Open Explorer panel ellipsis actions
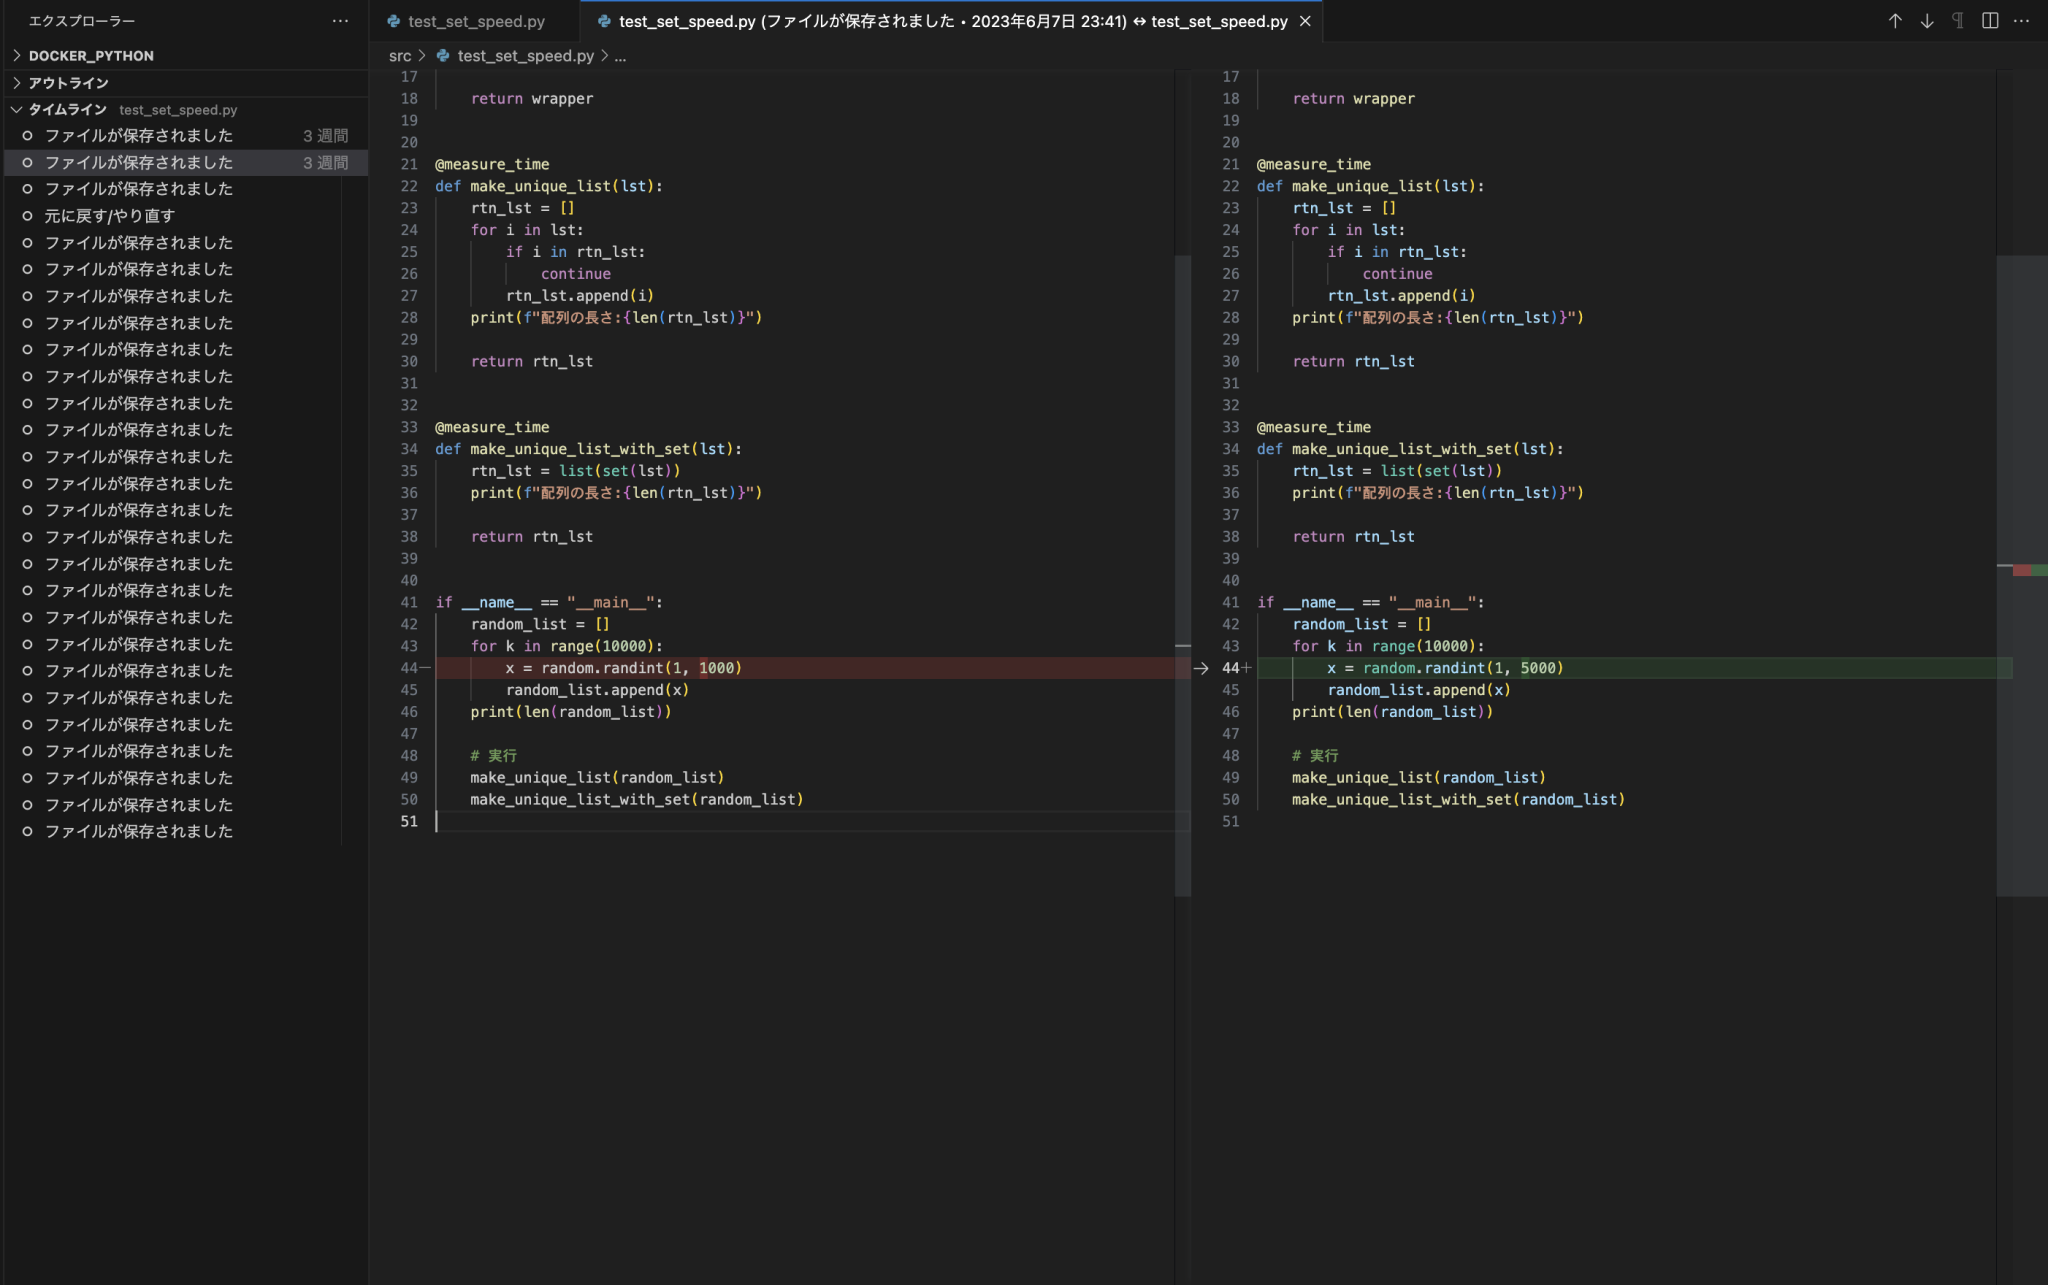This screenshot has height=1285, width=2048. point(341,21)
